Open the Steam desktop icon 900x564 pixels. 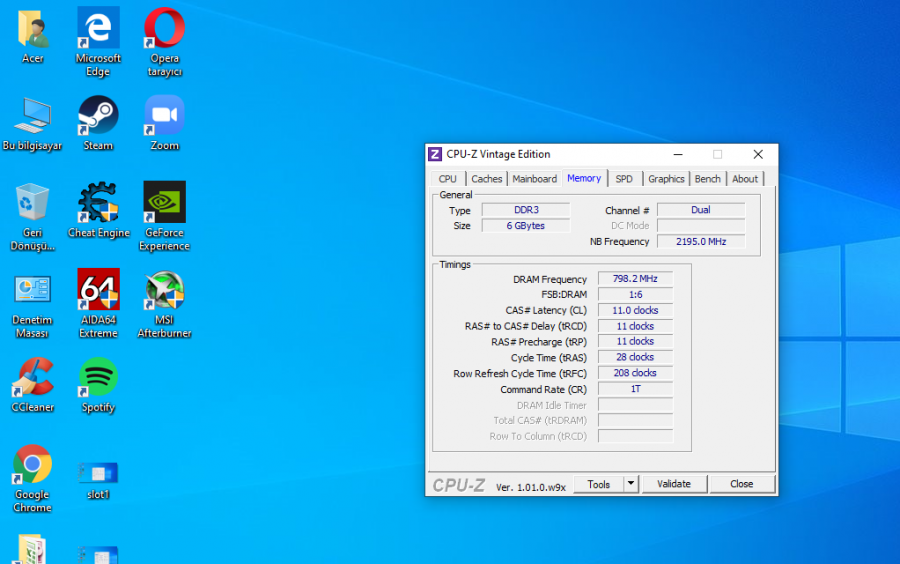tap(98, 116)
